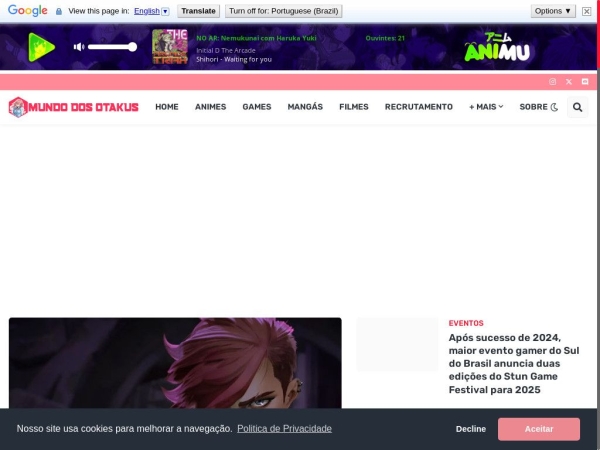Open the Initial D album cover thumbnail

click(170, 47)
